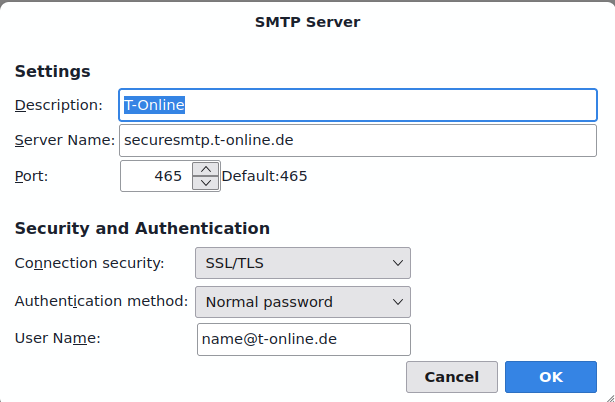
Task: Cancel the SMTP Server dialog
Action: coord(452,377)
